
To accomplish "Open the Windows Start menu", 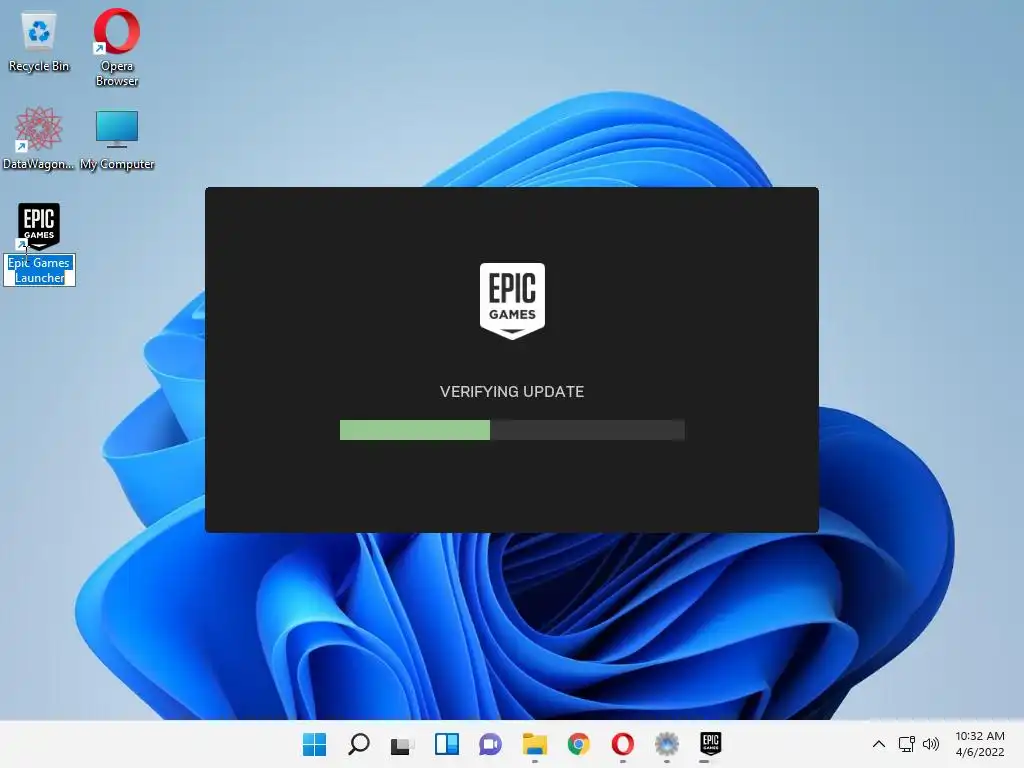I will point(314,744).
